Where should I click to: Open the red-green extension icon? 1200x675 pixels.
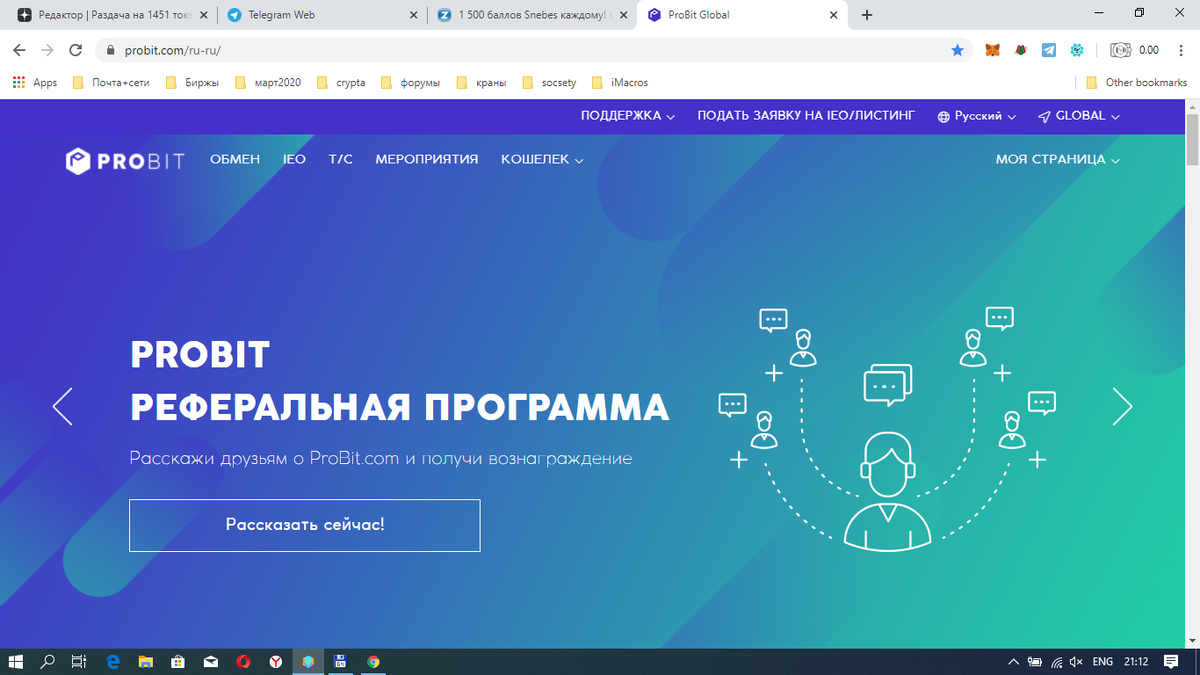click(x=1021, y=49)
